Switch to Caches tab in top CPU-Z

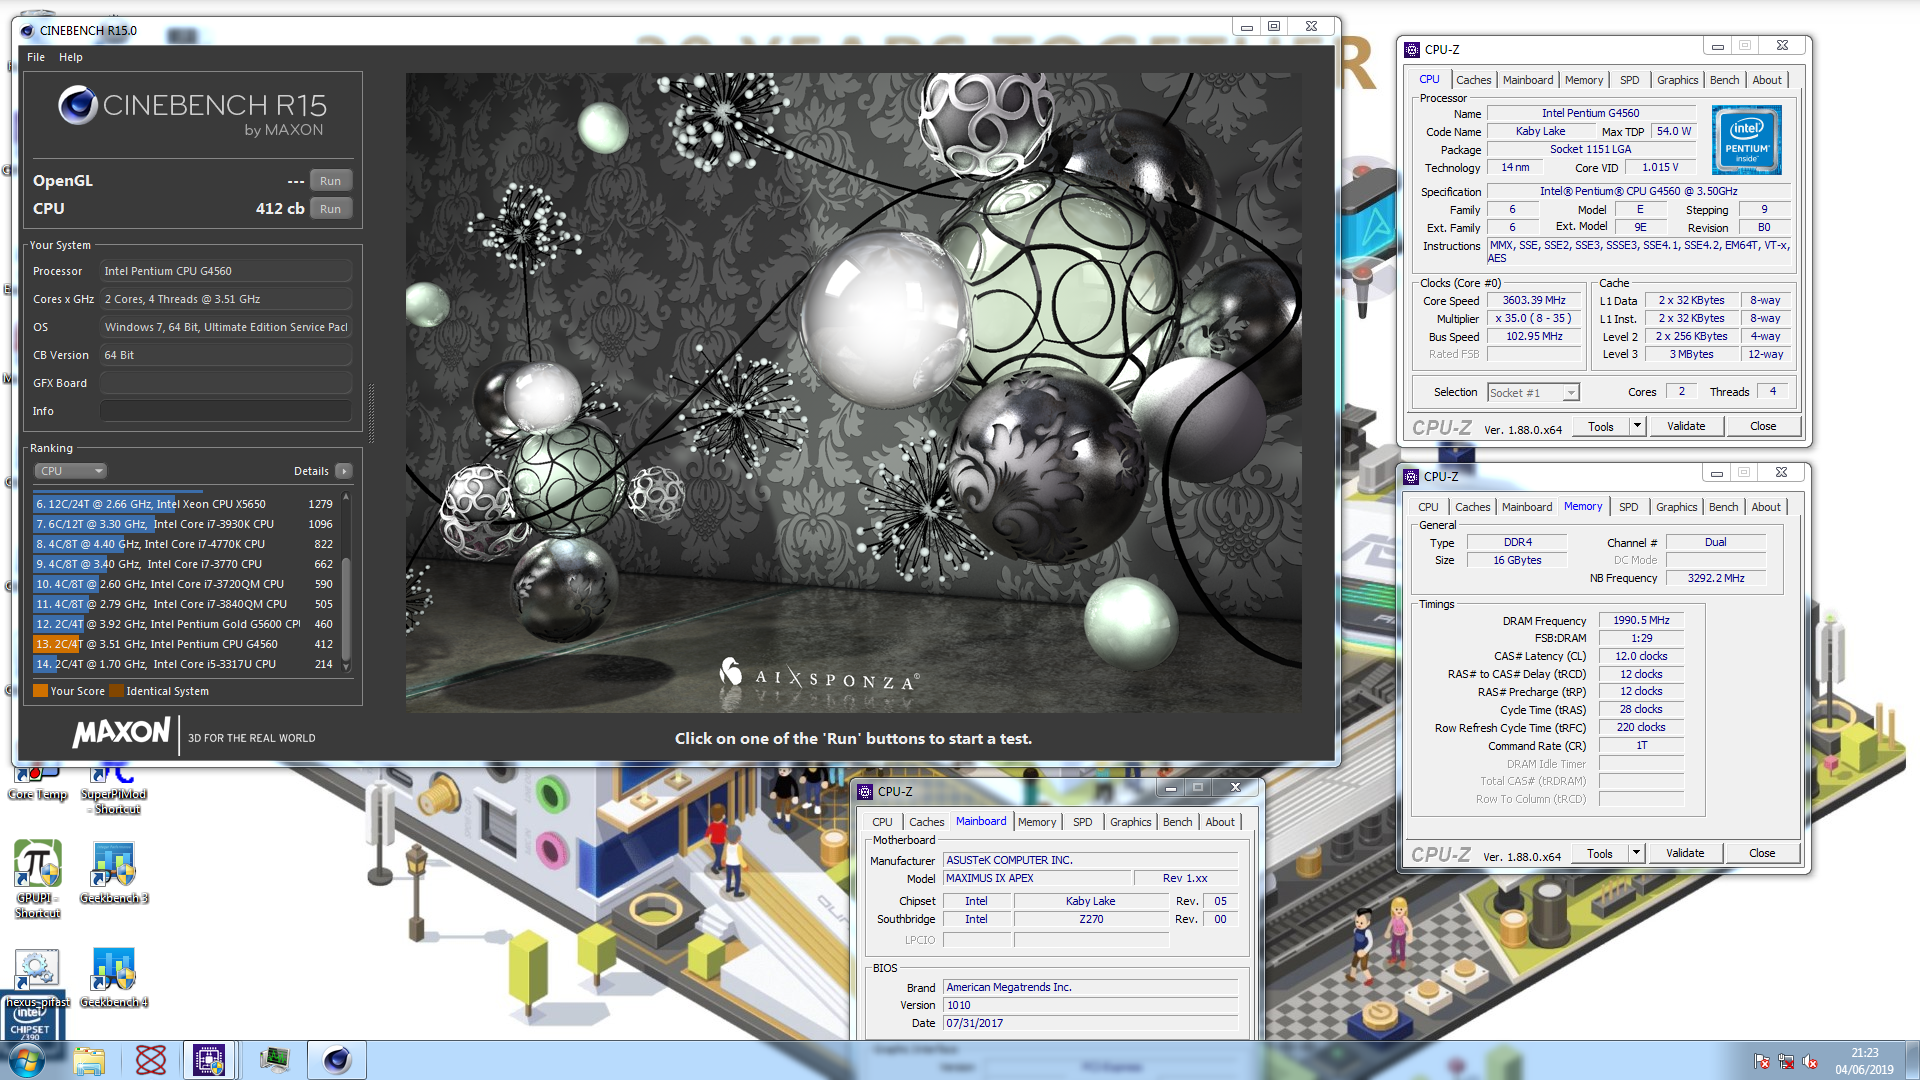tap(1473, 80)
